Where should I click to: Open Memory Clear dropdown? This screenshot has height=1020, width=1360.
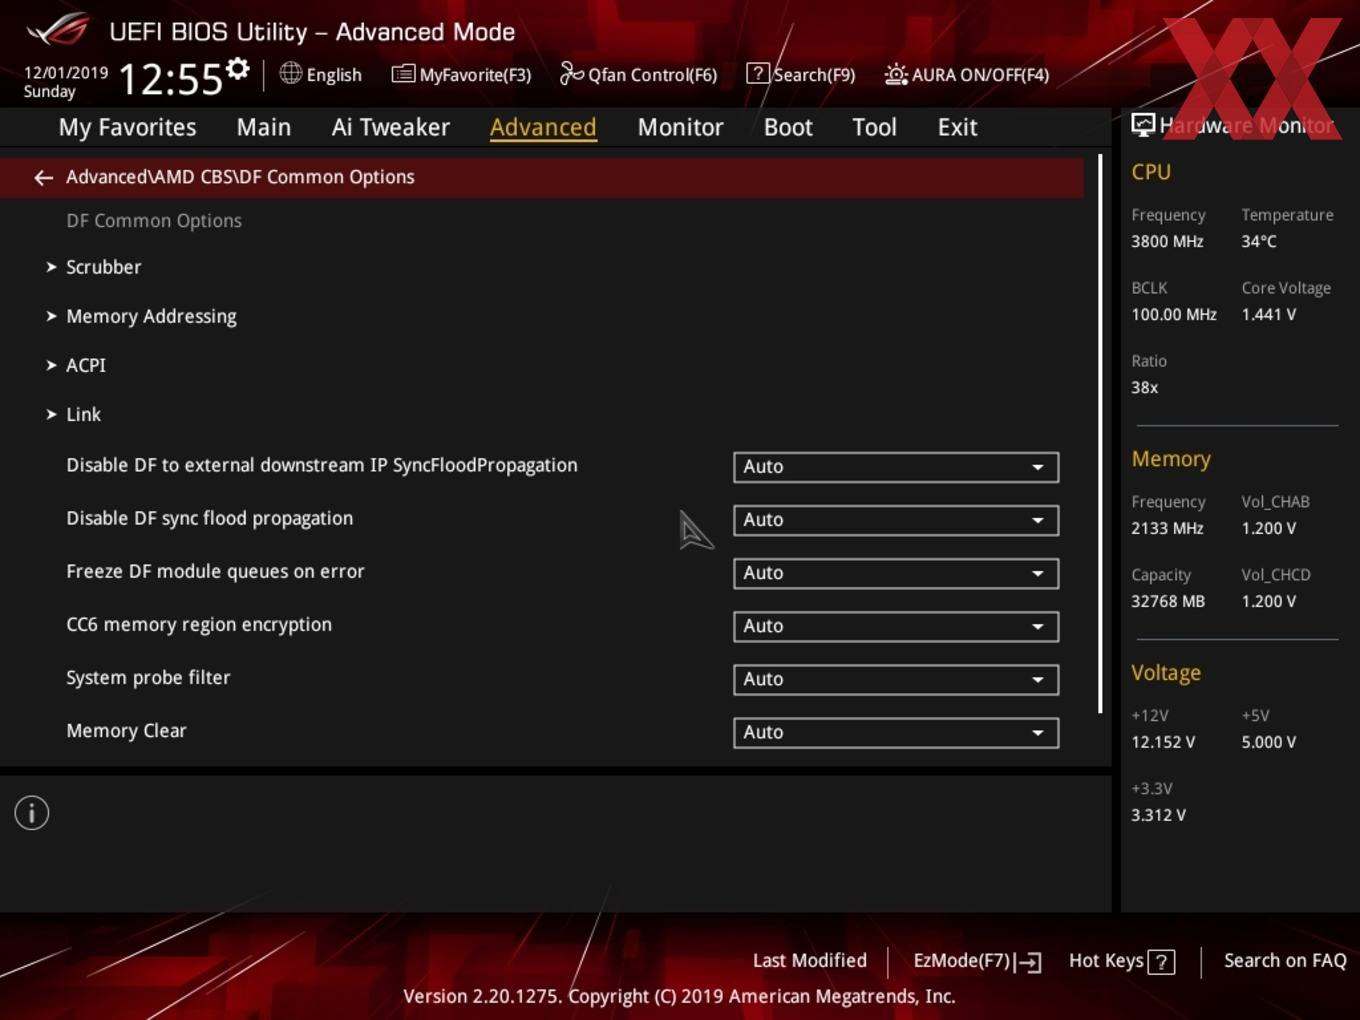pyautogui.click(x=896, y=732)
